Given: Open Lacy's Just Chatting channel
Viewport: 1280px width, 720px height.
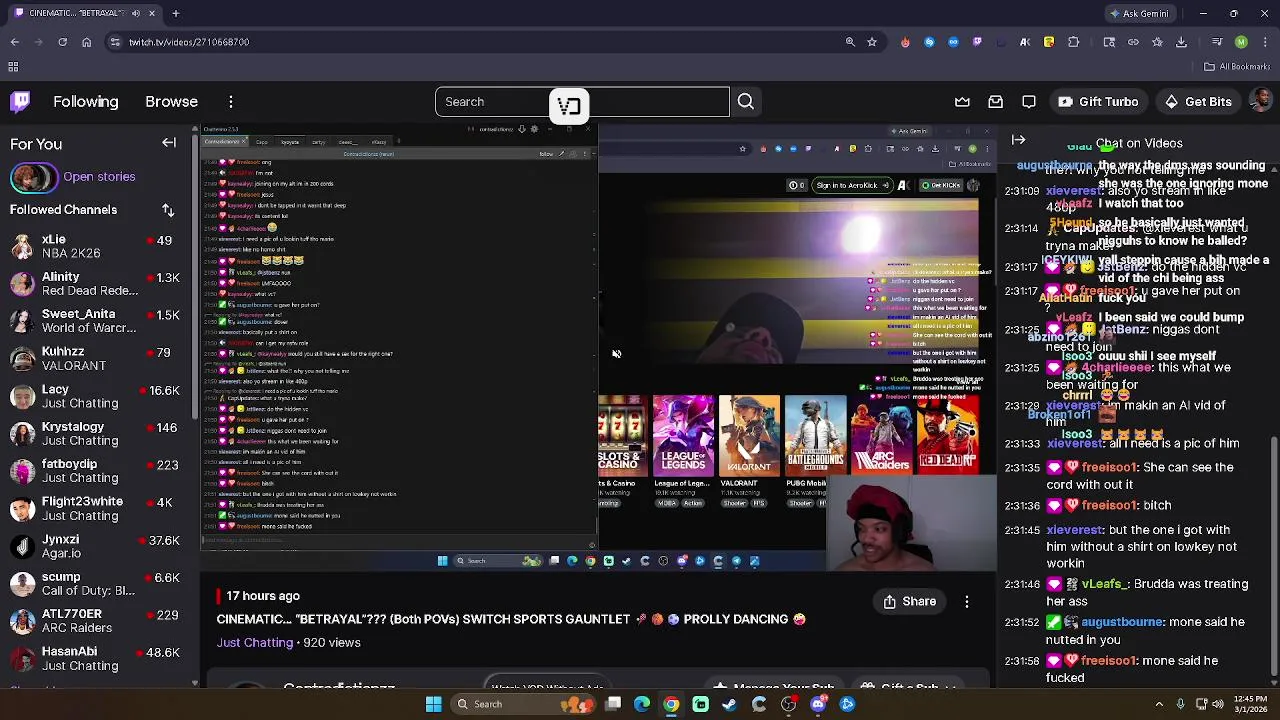Looking at the screenshot, I should (97, 396).
